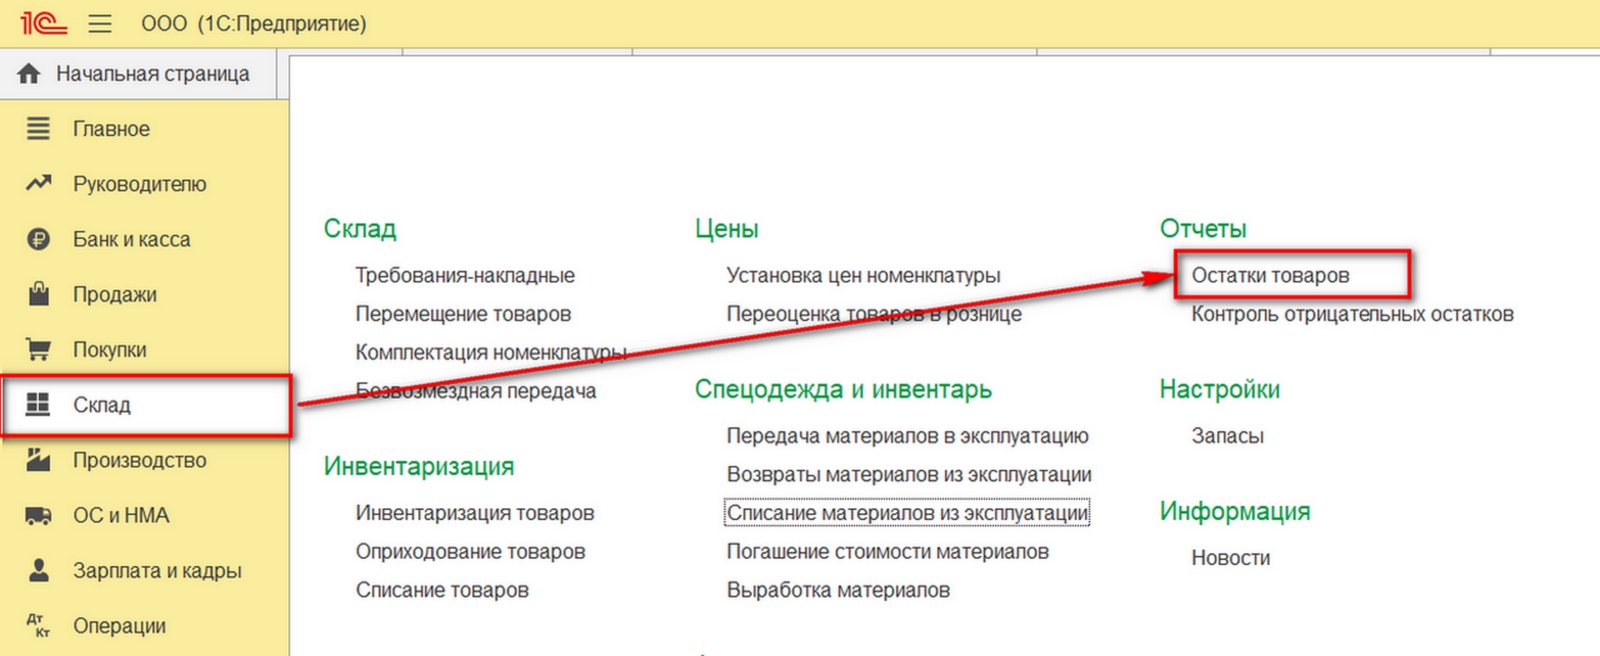Switch to the Склад section
This screenshot has width=1600, height=656.
coord(146,405)
